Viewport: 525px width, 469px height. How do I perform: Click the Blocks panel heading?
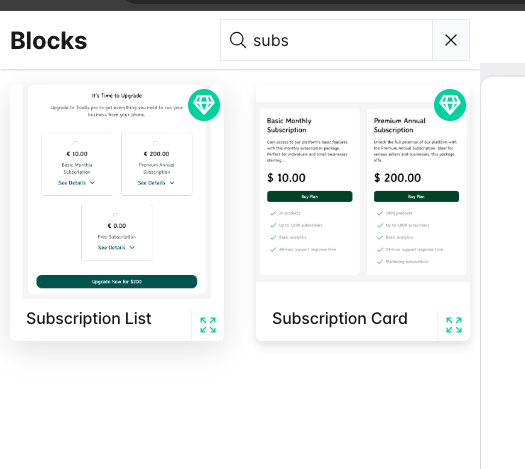49,41
